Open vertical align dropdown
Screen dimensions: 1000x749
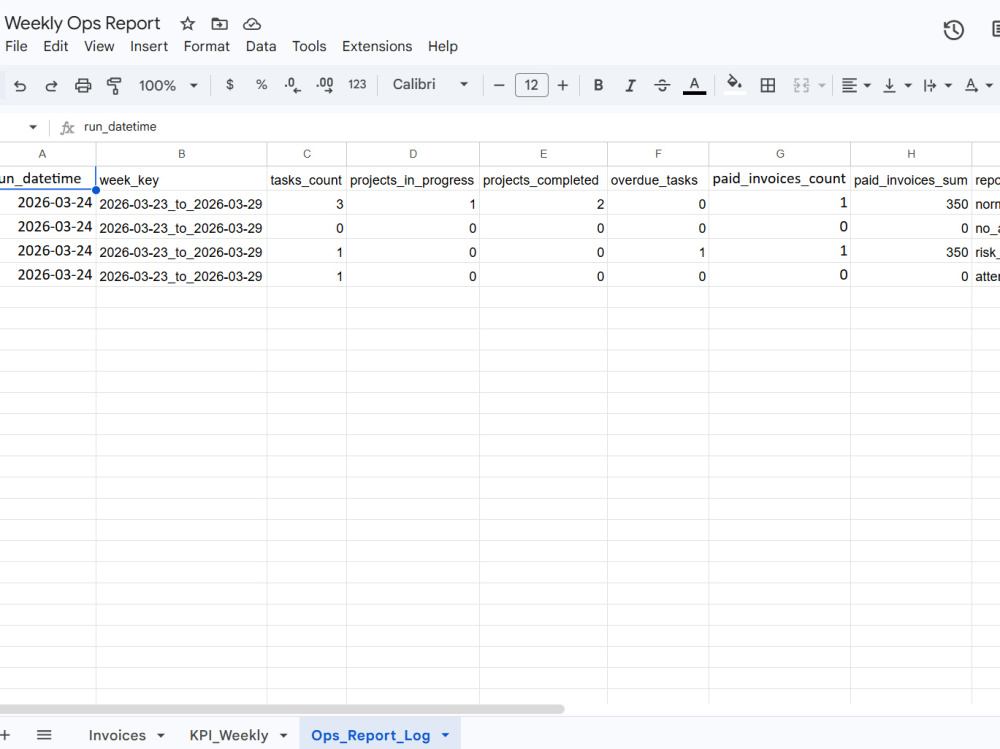896,85
